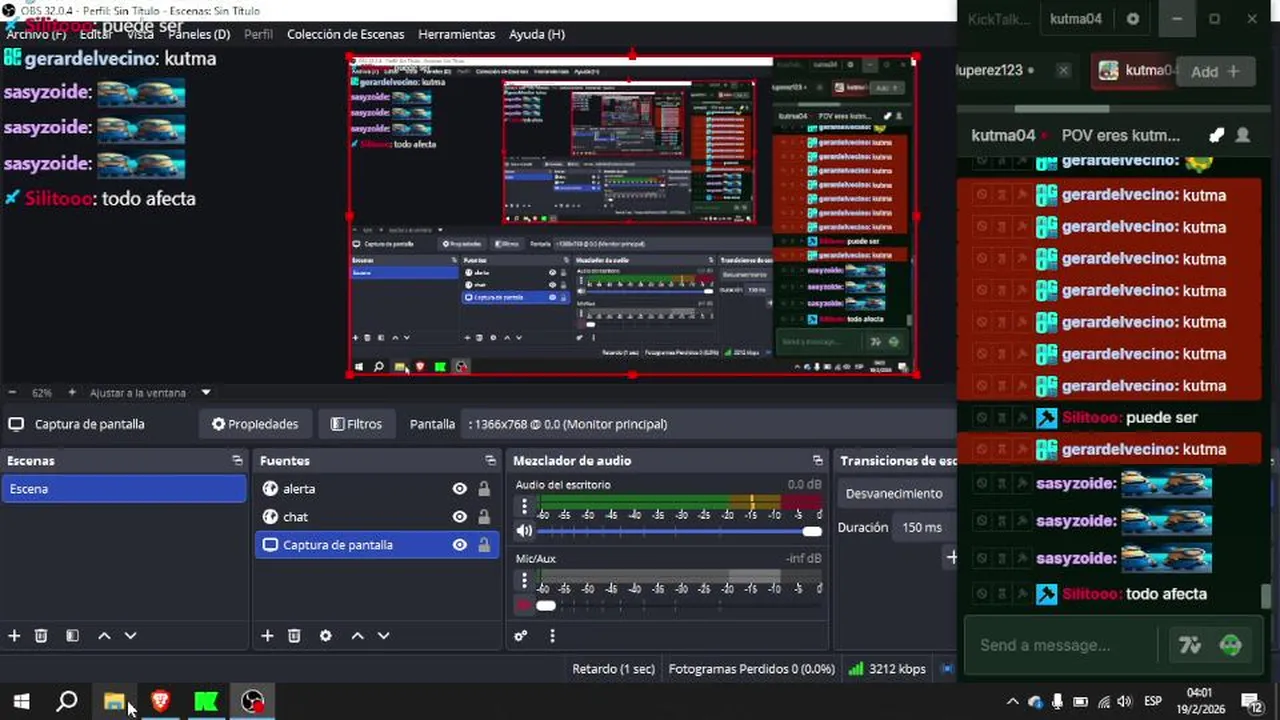
Task: Select Escena in scenes list
Action: click(124, 489)
